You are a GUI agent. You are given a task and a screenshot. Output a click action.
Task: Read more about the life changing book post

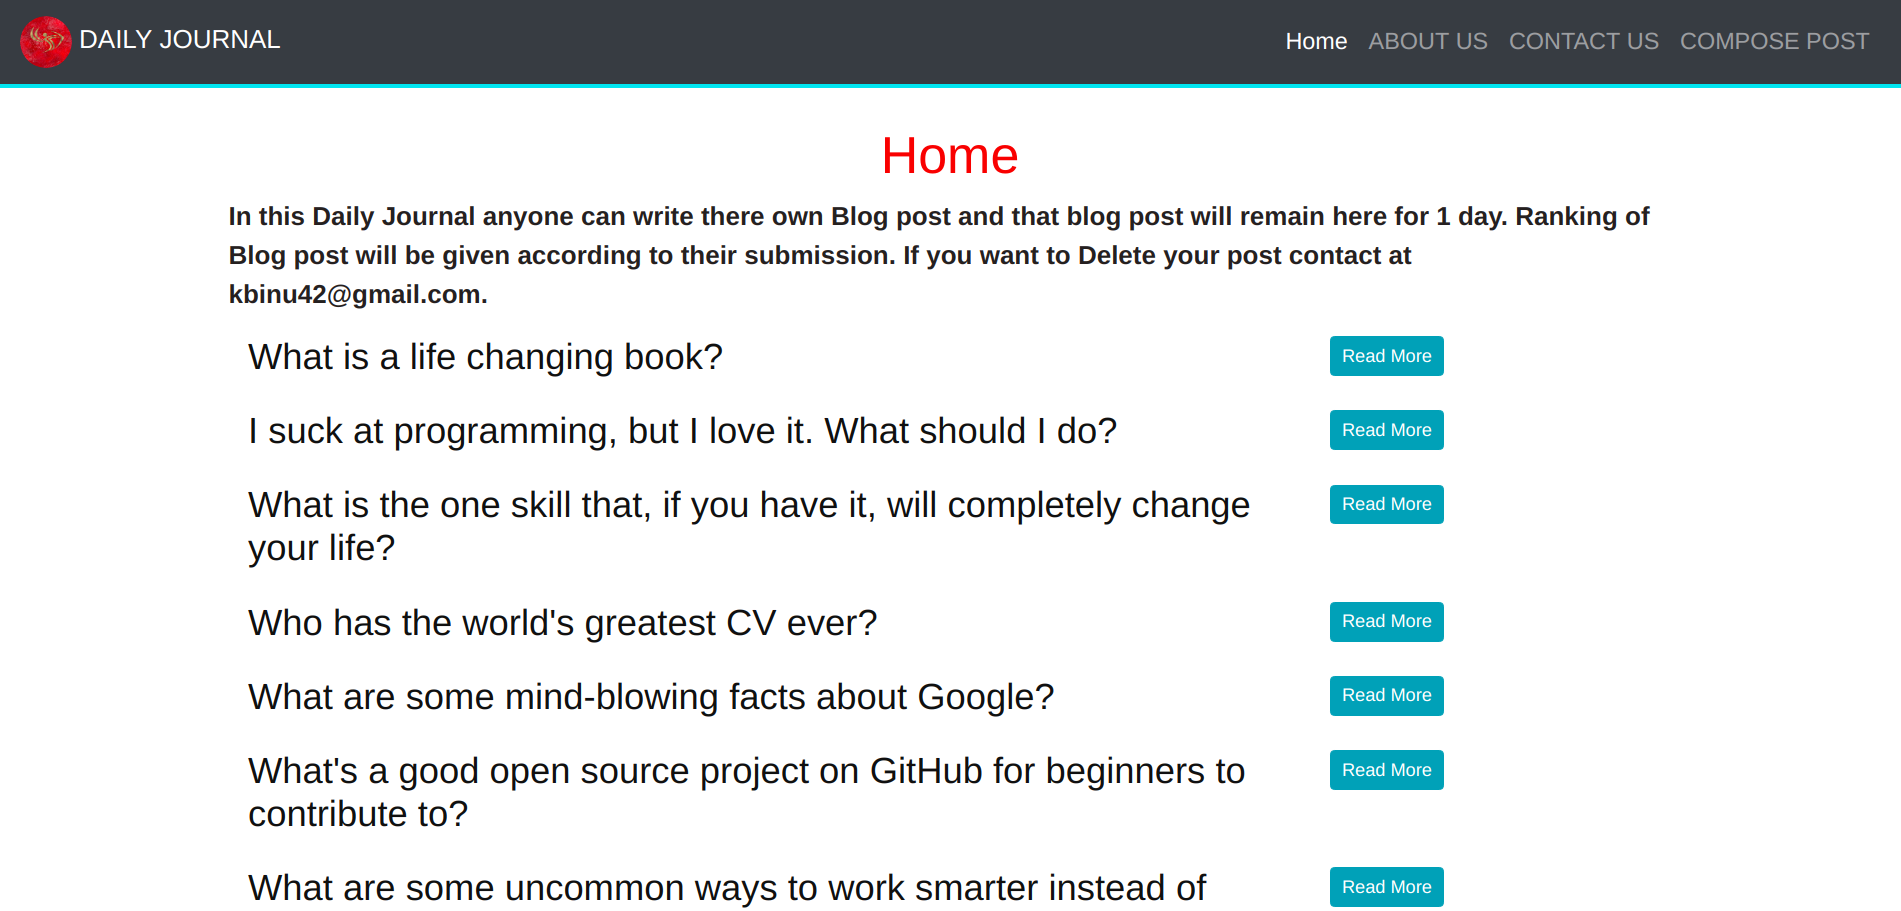[1386, 356]
